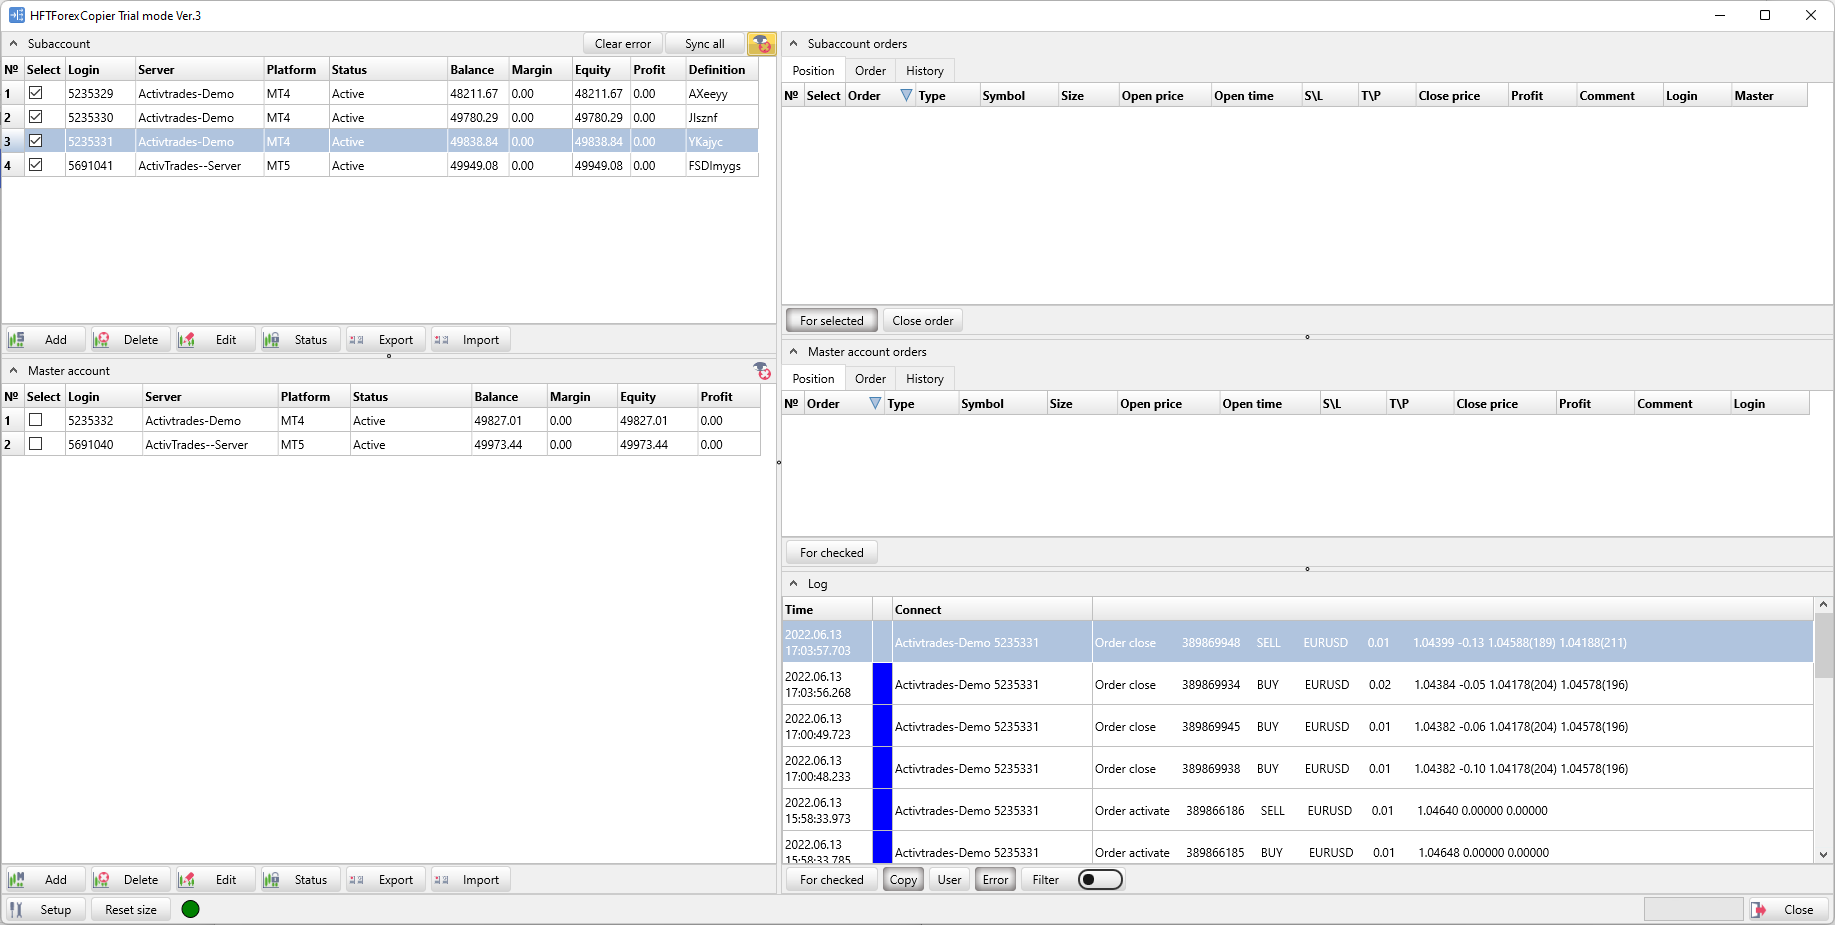Click the Setup icon at bottom left
Screen dimensions: 1835x925
[x=17, y=909]
